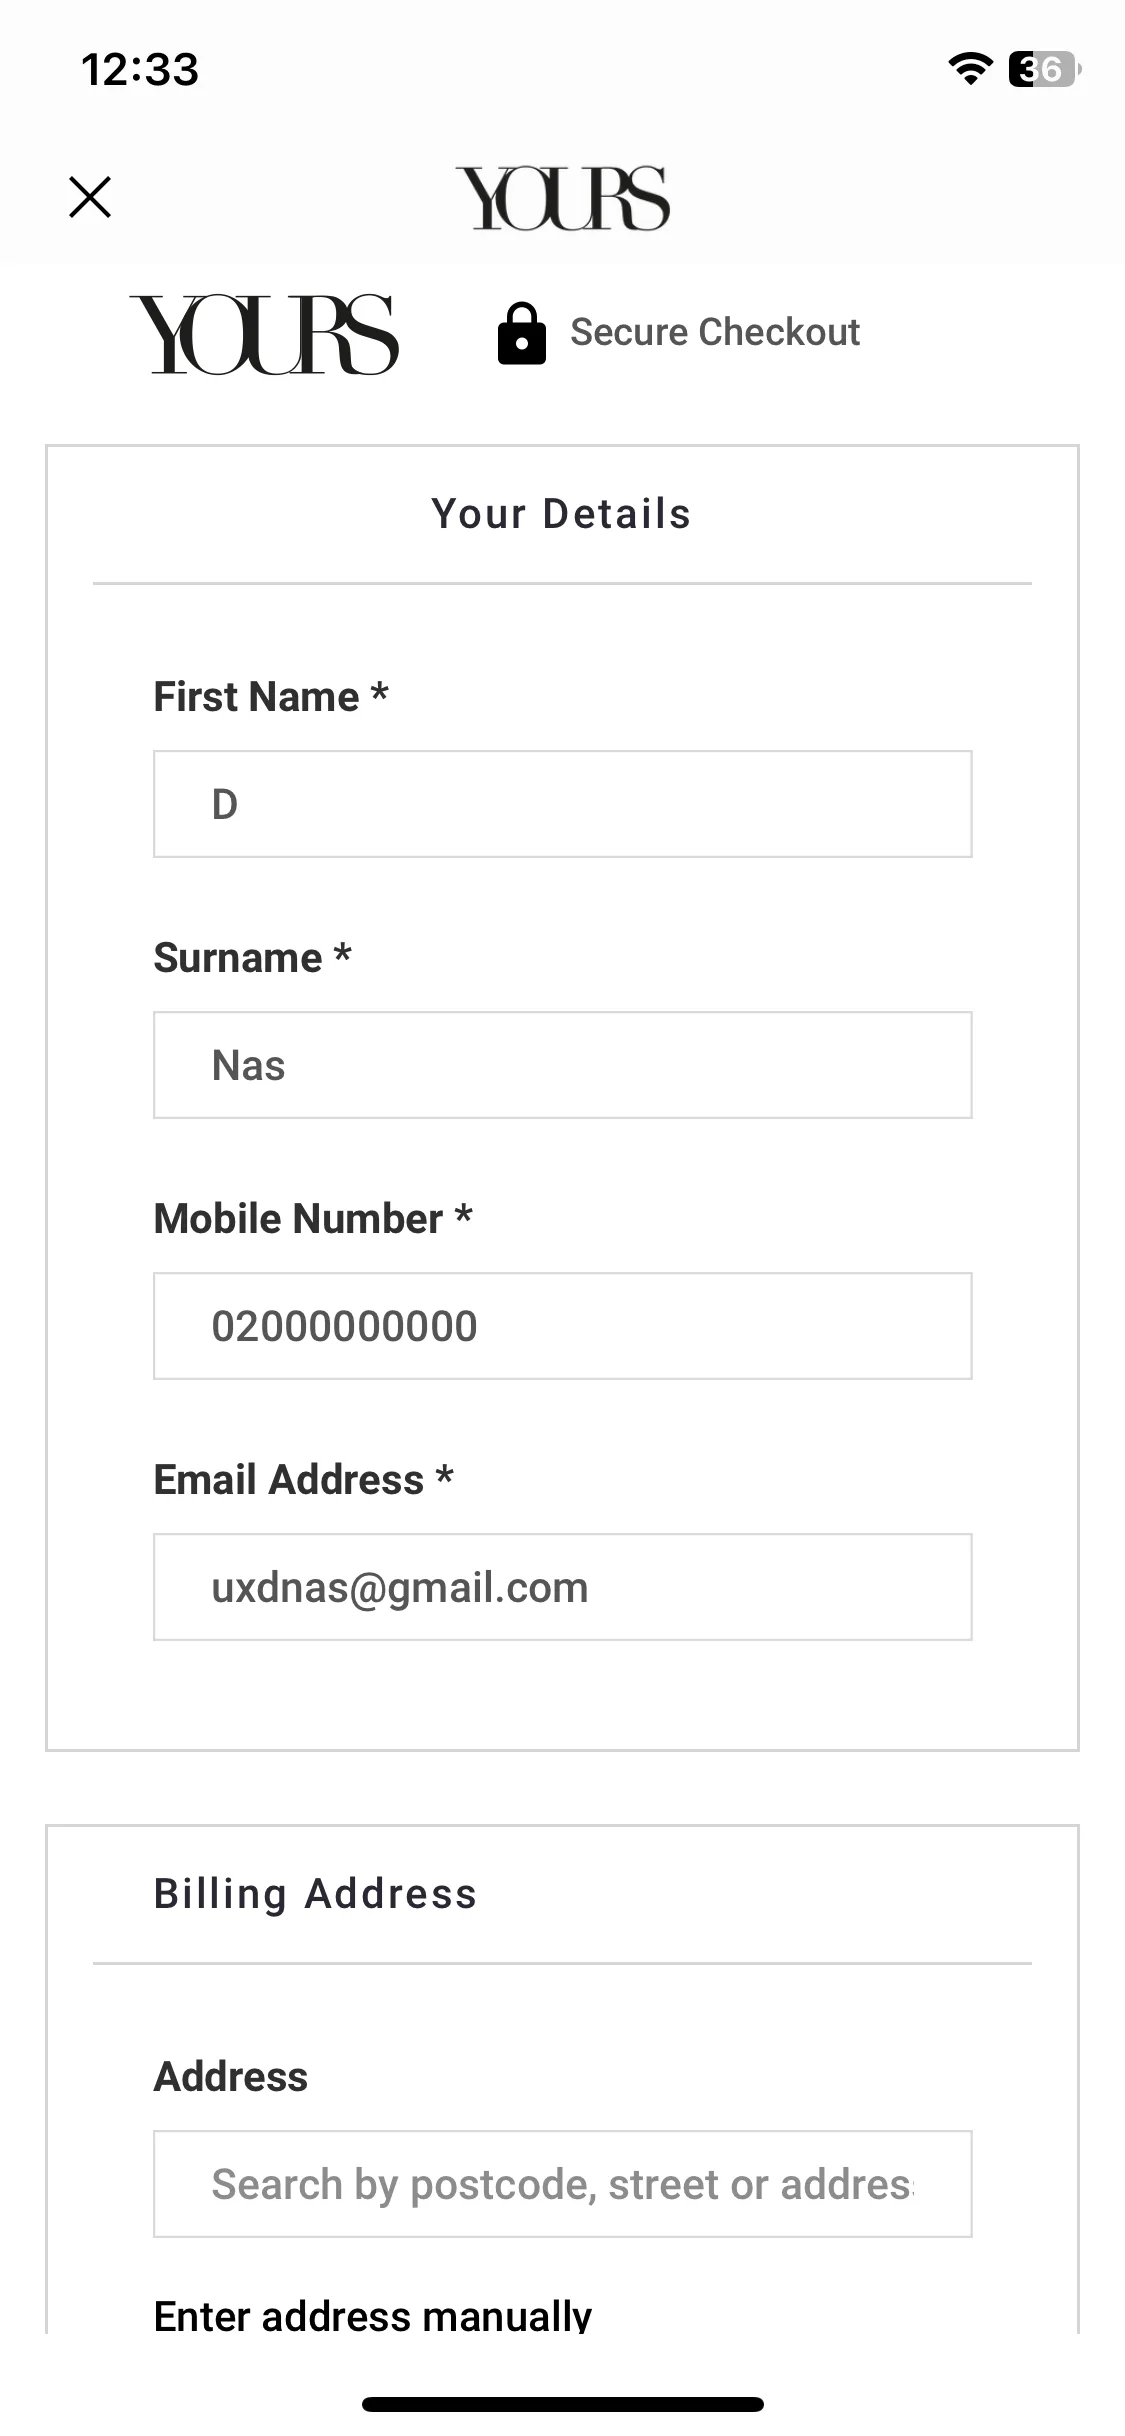Tap the Wi-Fi status icon
The height and width of the screenshot is (2436, 1125).
click(x=969, y=69)
